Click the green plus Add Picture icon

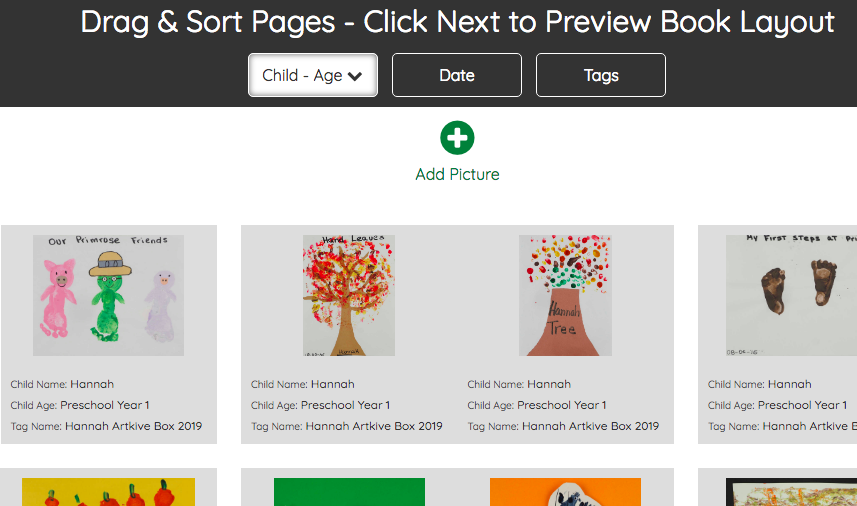click(x=457, y=138)
